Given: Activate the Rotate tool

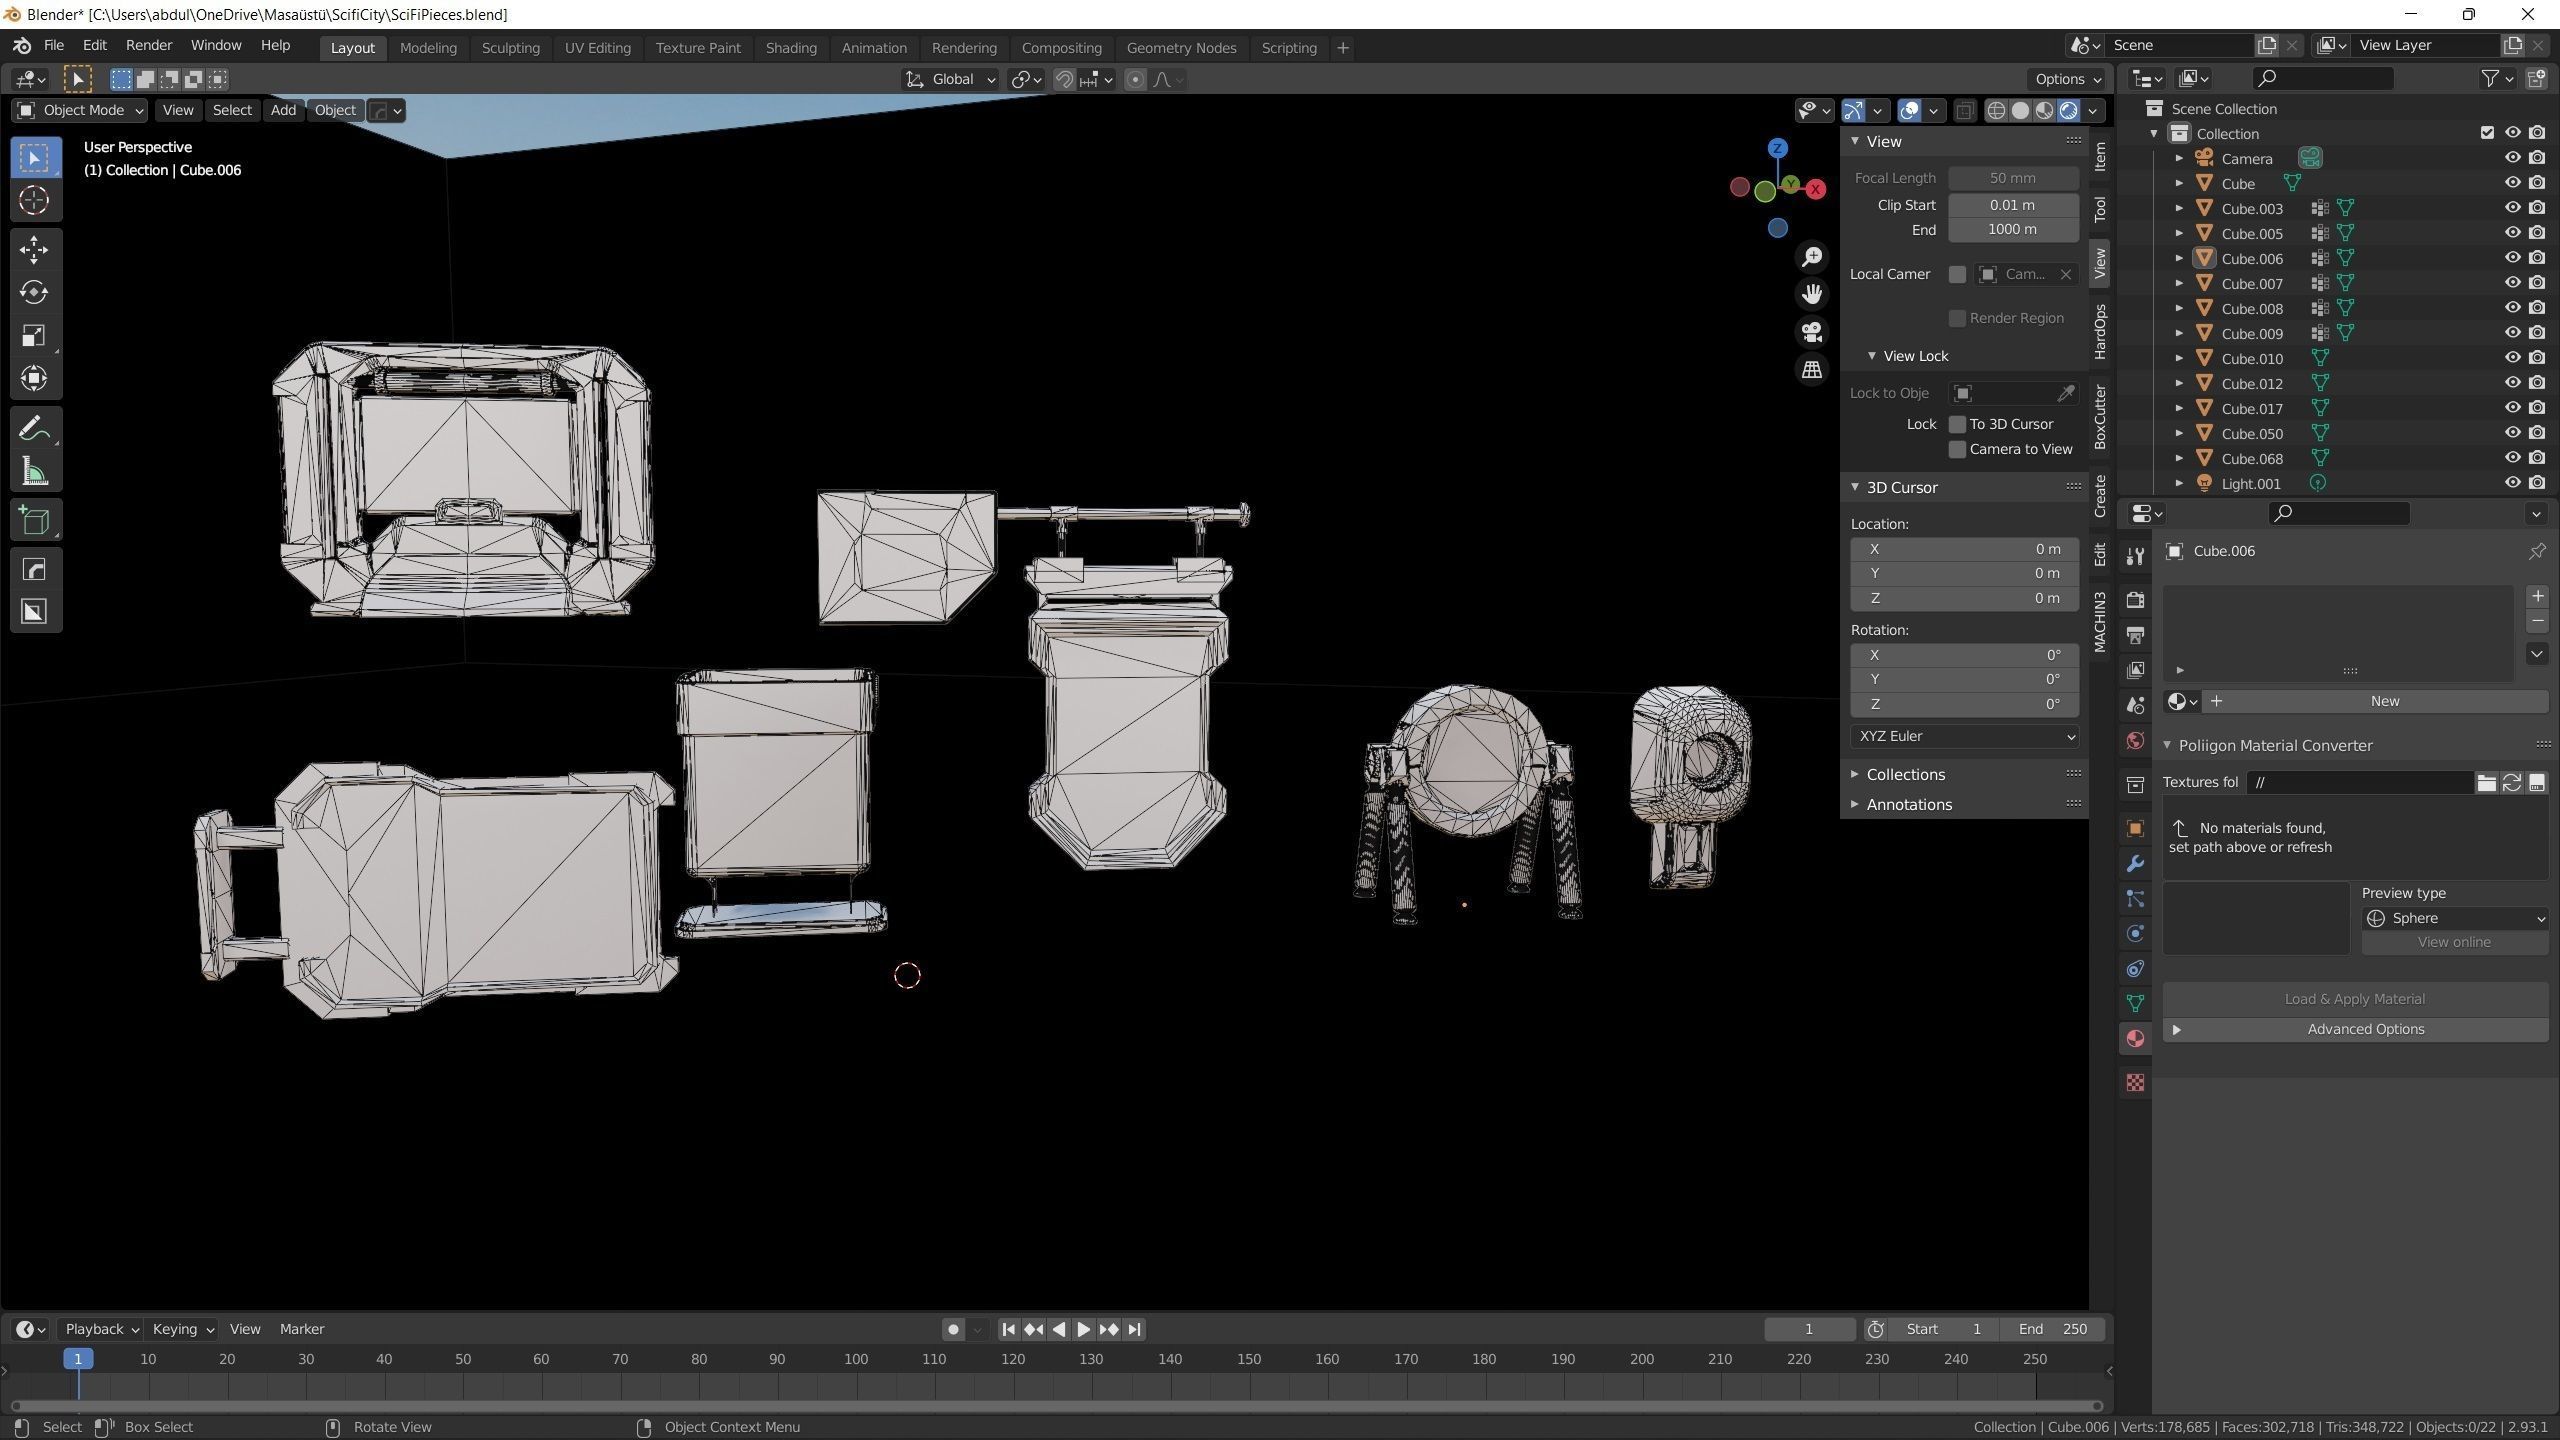Looking at the screenshot, I should point(34,292).
